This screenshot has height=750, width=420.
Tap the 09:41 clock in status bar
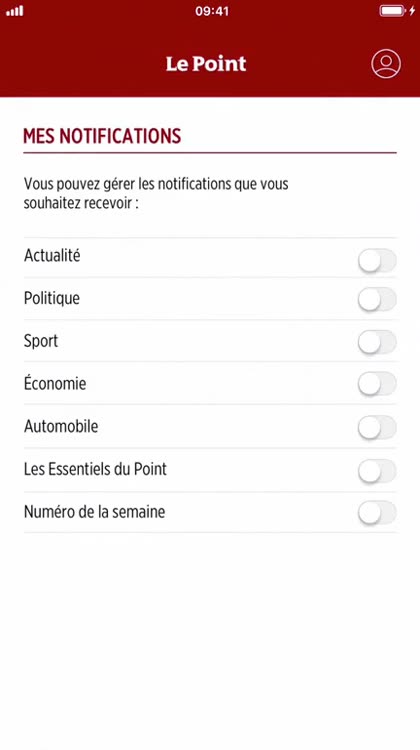point(212,11)
